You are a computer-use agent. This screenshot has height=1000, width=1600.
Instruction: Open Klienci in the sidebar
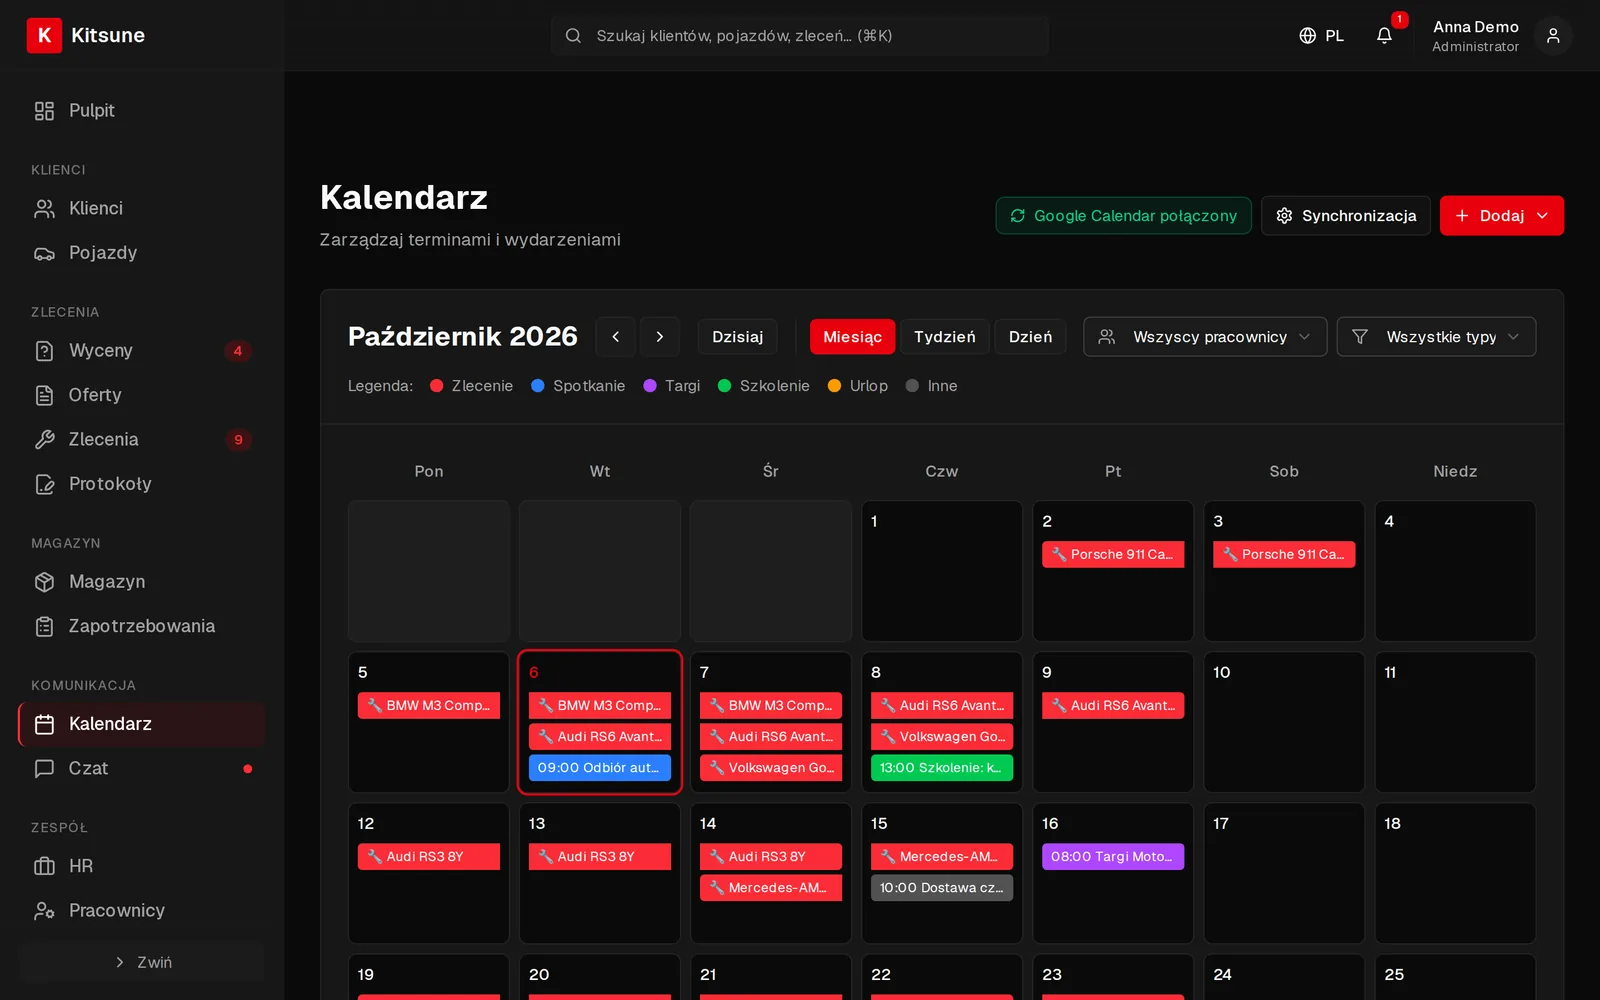141,208
